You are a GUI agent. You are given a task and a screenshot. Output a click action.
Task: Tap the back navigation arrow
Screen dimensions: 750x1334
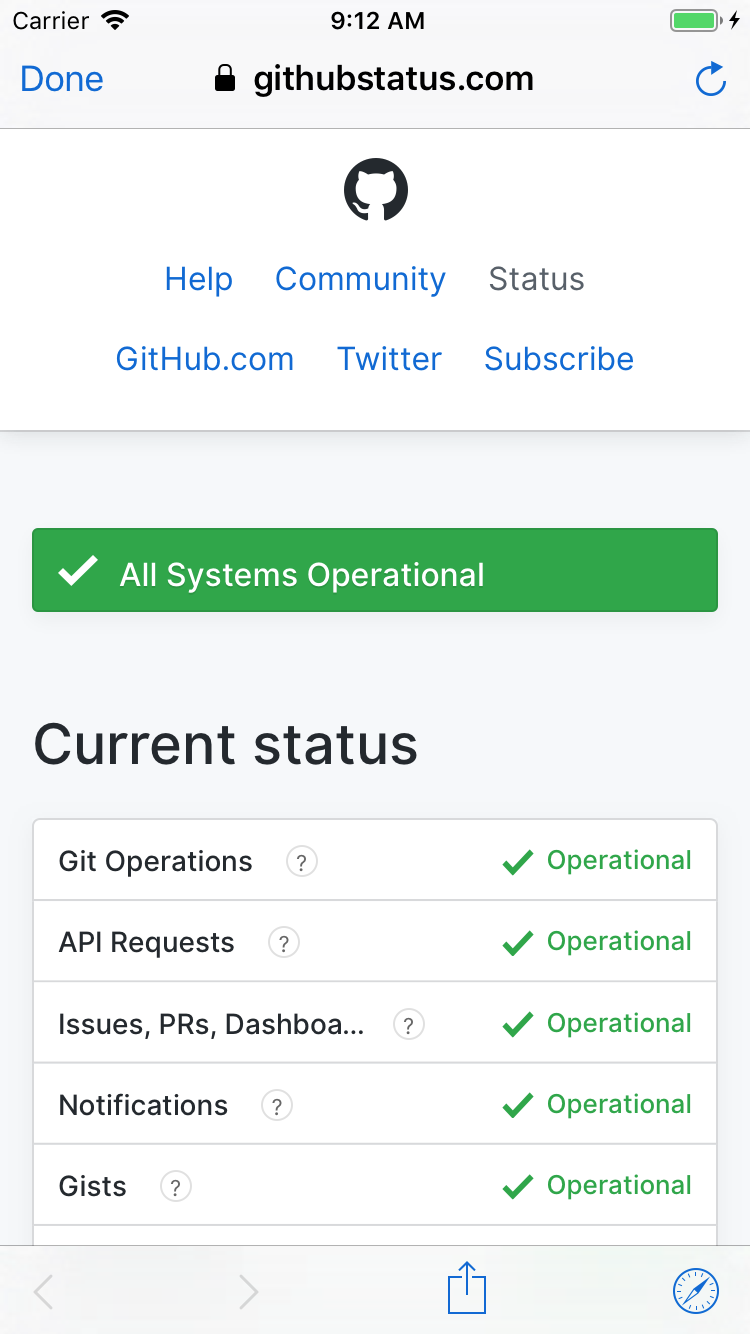coord(43,1292)
